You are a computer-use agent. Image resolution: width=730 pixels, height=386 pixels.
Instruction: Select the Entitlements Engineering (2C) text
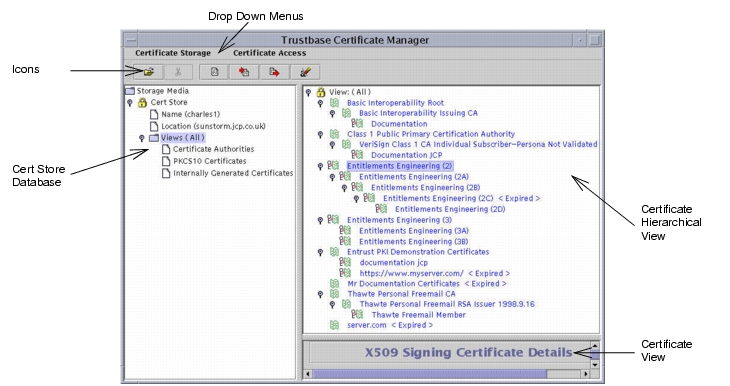[x=438, y=198]
